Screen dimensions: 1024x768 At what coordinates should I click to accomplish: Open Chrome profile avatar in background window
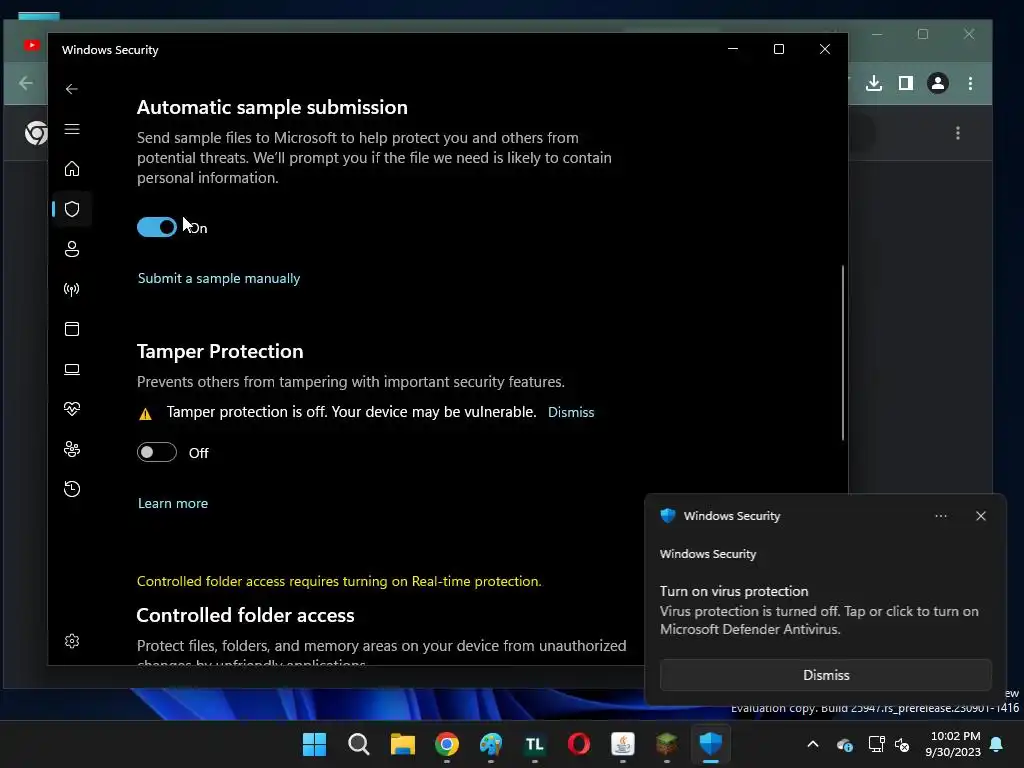[x=938, y=83]
